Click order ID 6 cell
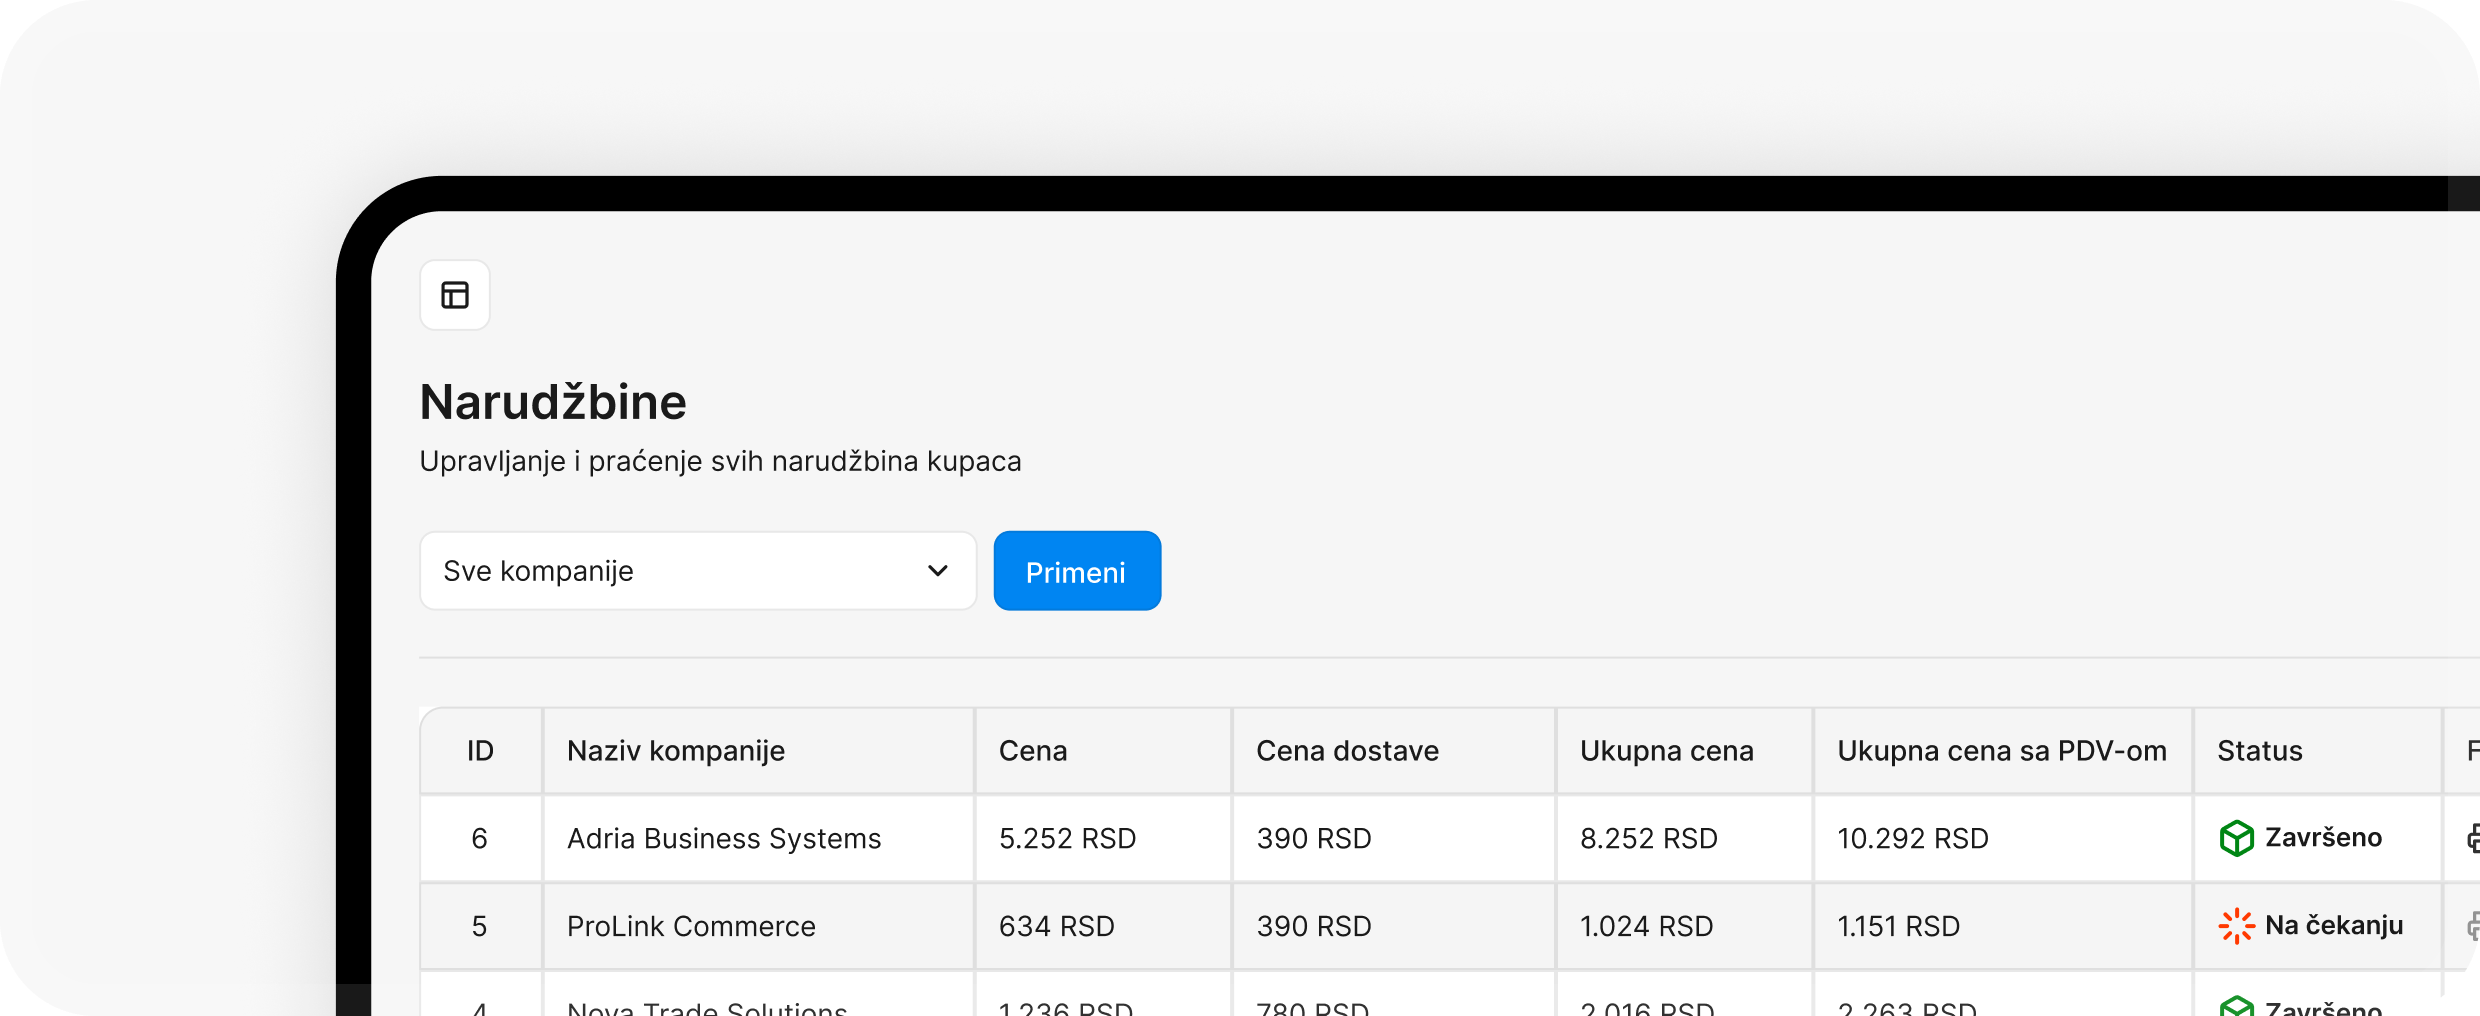 [480, 838]
